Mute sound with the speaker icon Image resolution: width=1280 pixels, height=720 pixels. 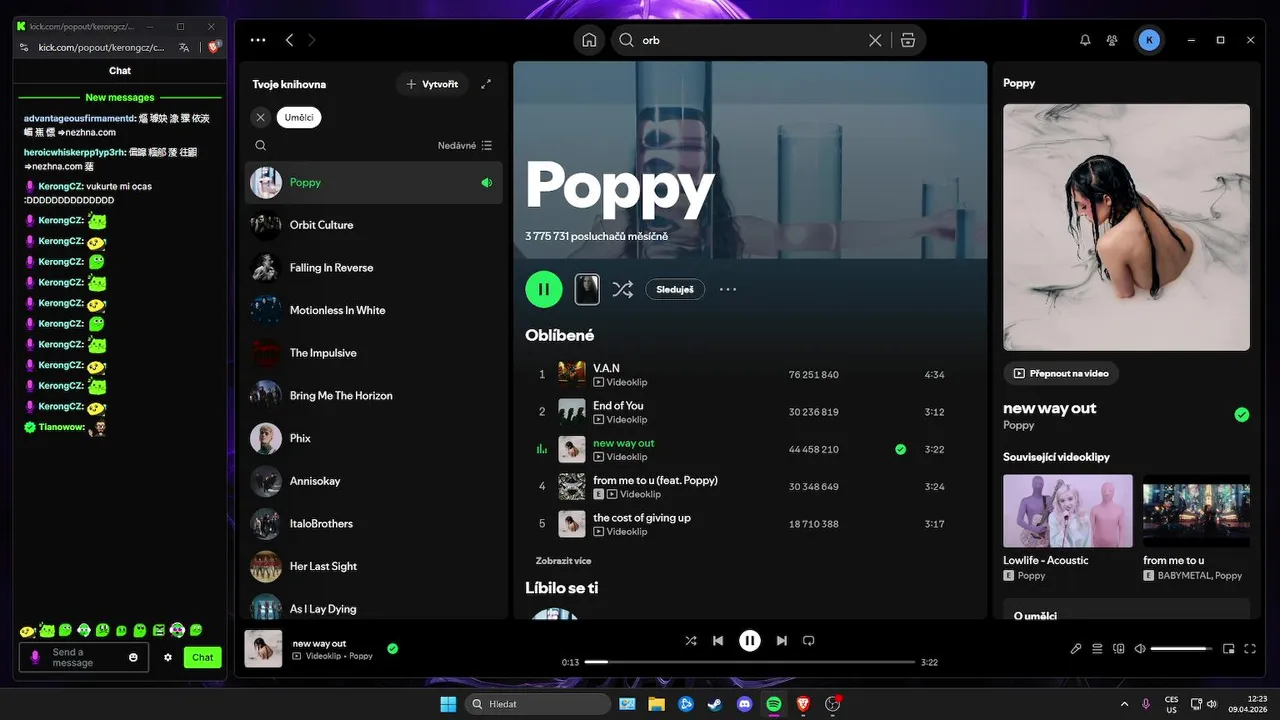[x=1139, y=648]
